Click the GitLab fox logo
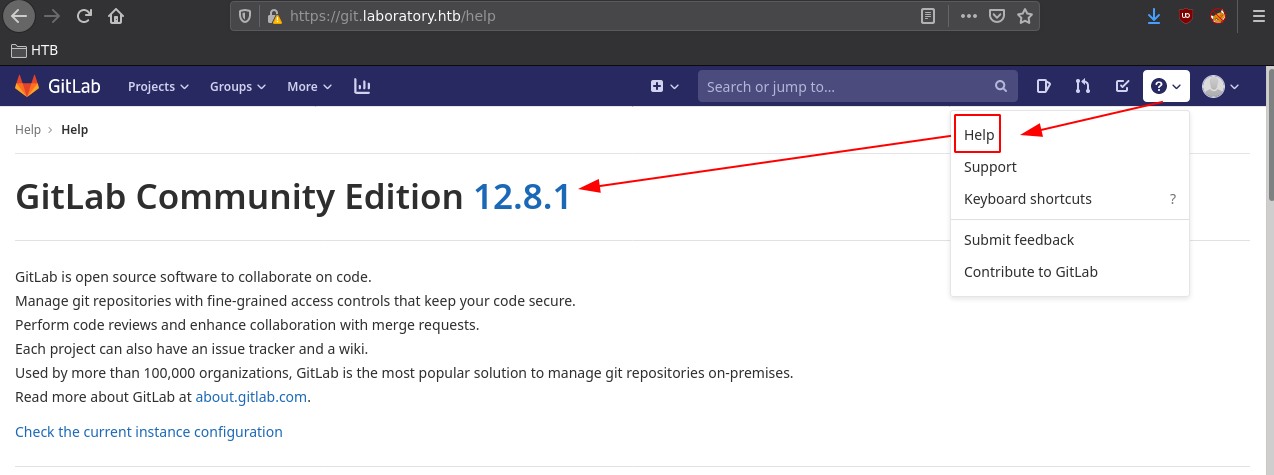The height and width of the screenshot is (475, 1274). 27,87
